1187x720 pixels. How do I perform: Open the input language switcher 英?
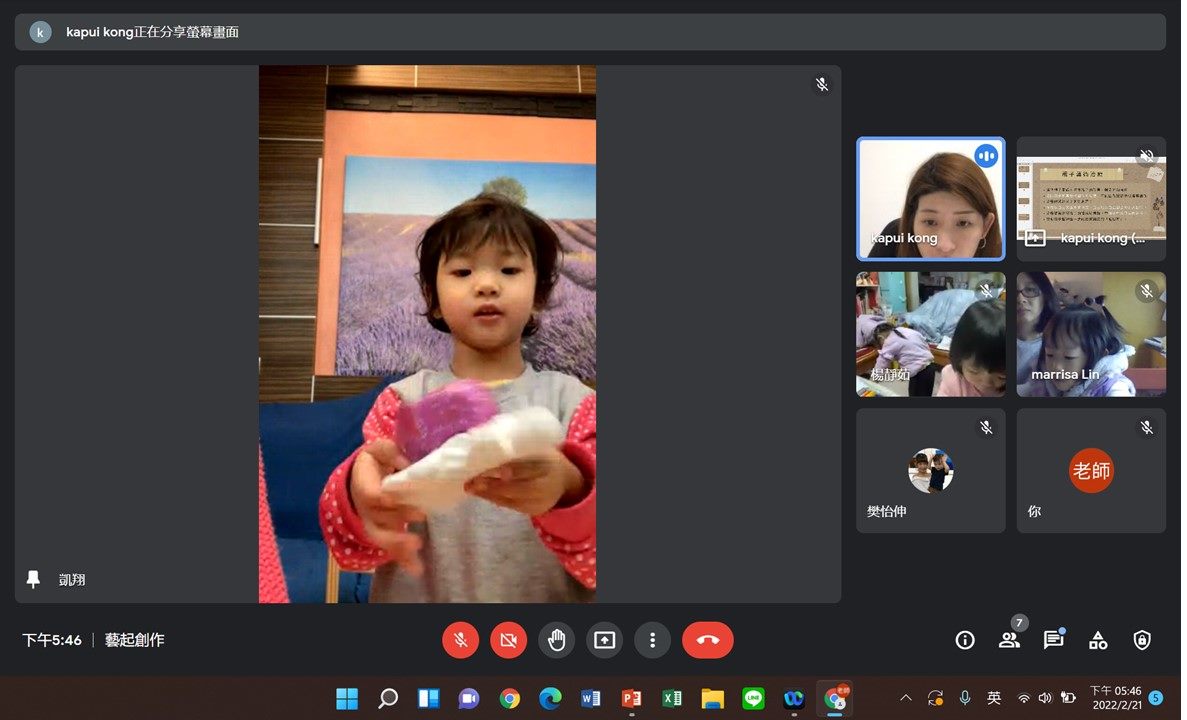click(994, 698)
